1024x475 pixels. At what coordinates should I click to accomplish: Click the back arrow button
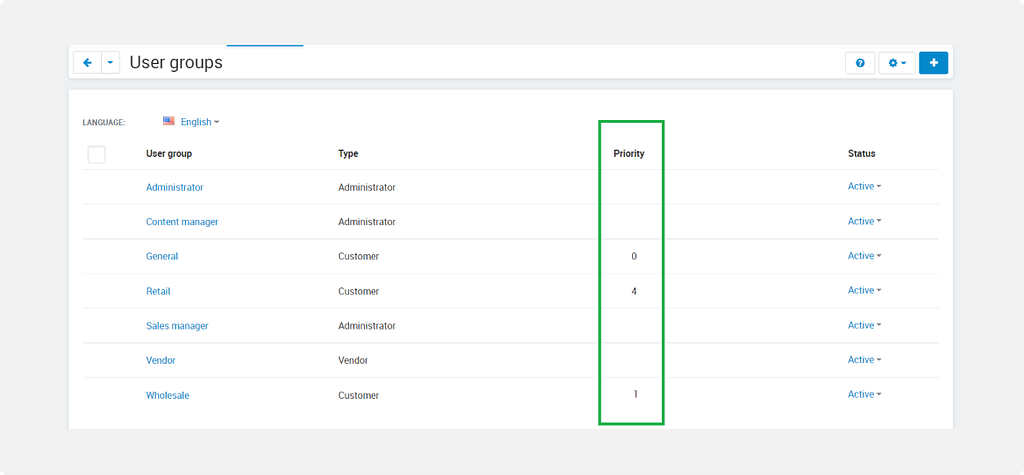pyautogui.click(x=87, y=63)
